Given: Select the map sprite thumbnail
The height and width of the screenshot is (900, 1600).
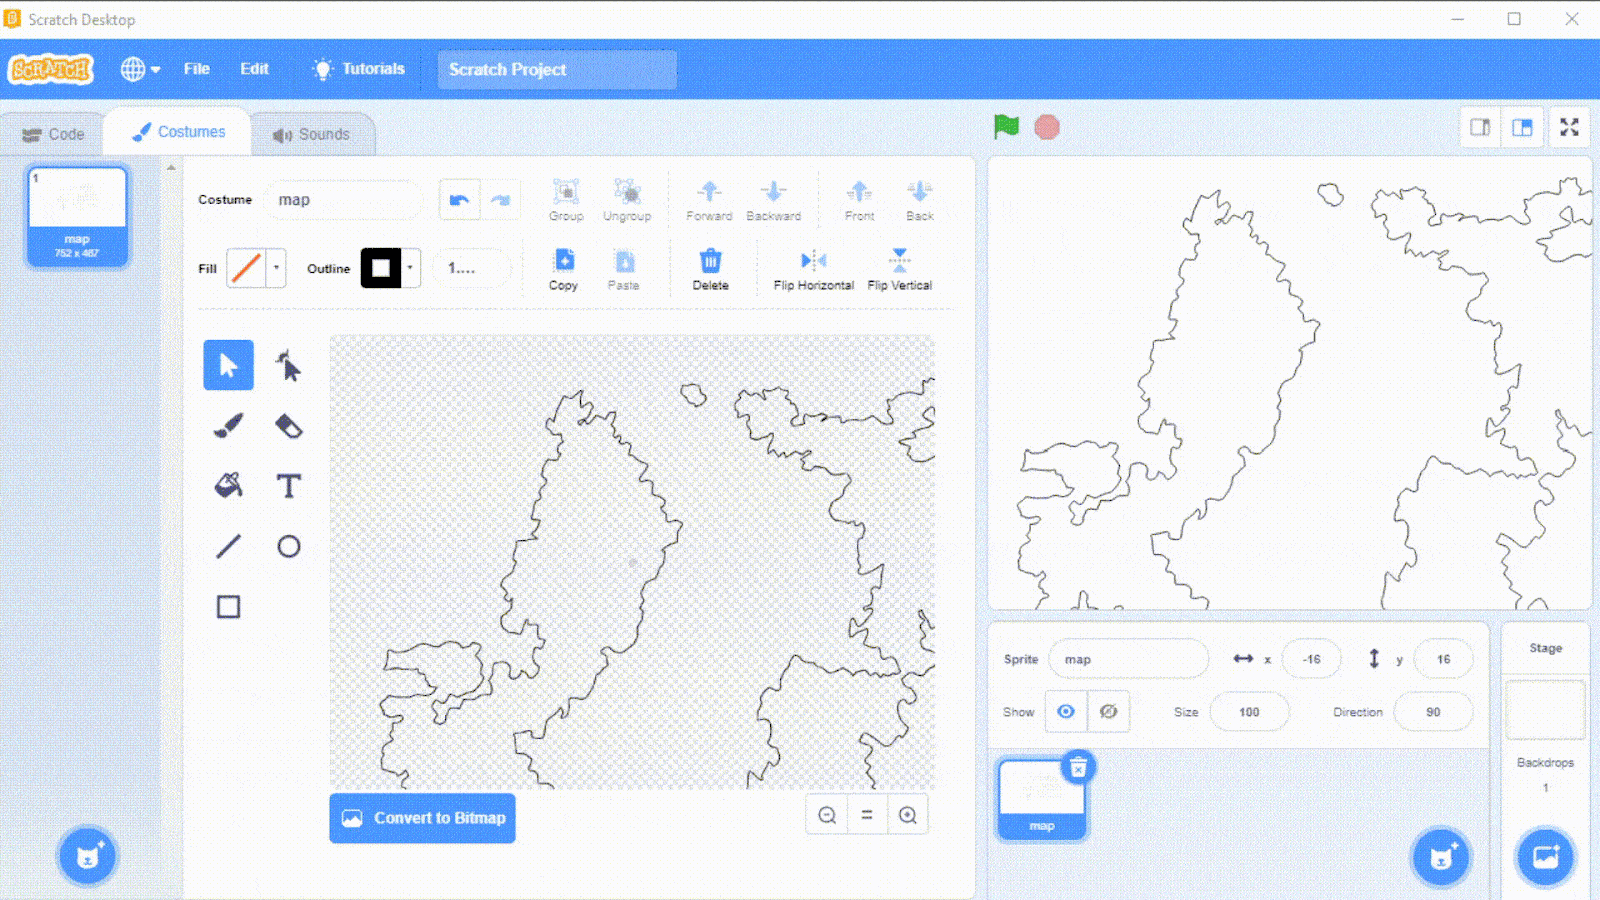Looking at the screenshot, I should pyautogui.click(x=1041, y=797).
